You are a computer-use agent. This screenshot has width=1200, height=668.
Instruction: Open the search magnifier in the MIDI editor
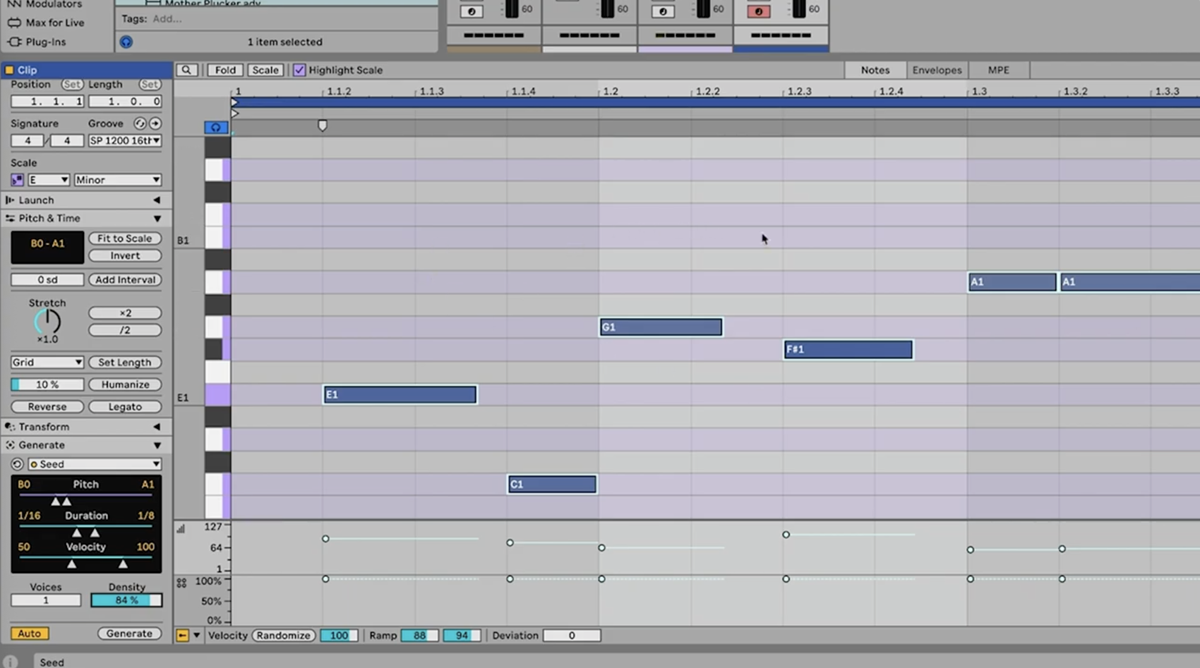[186, 69]
